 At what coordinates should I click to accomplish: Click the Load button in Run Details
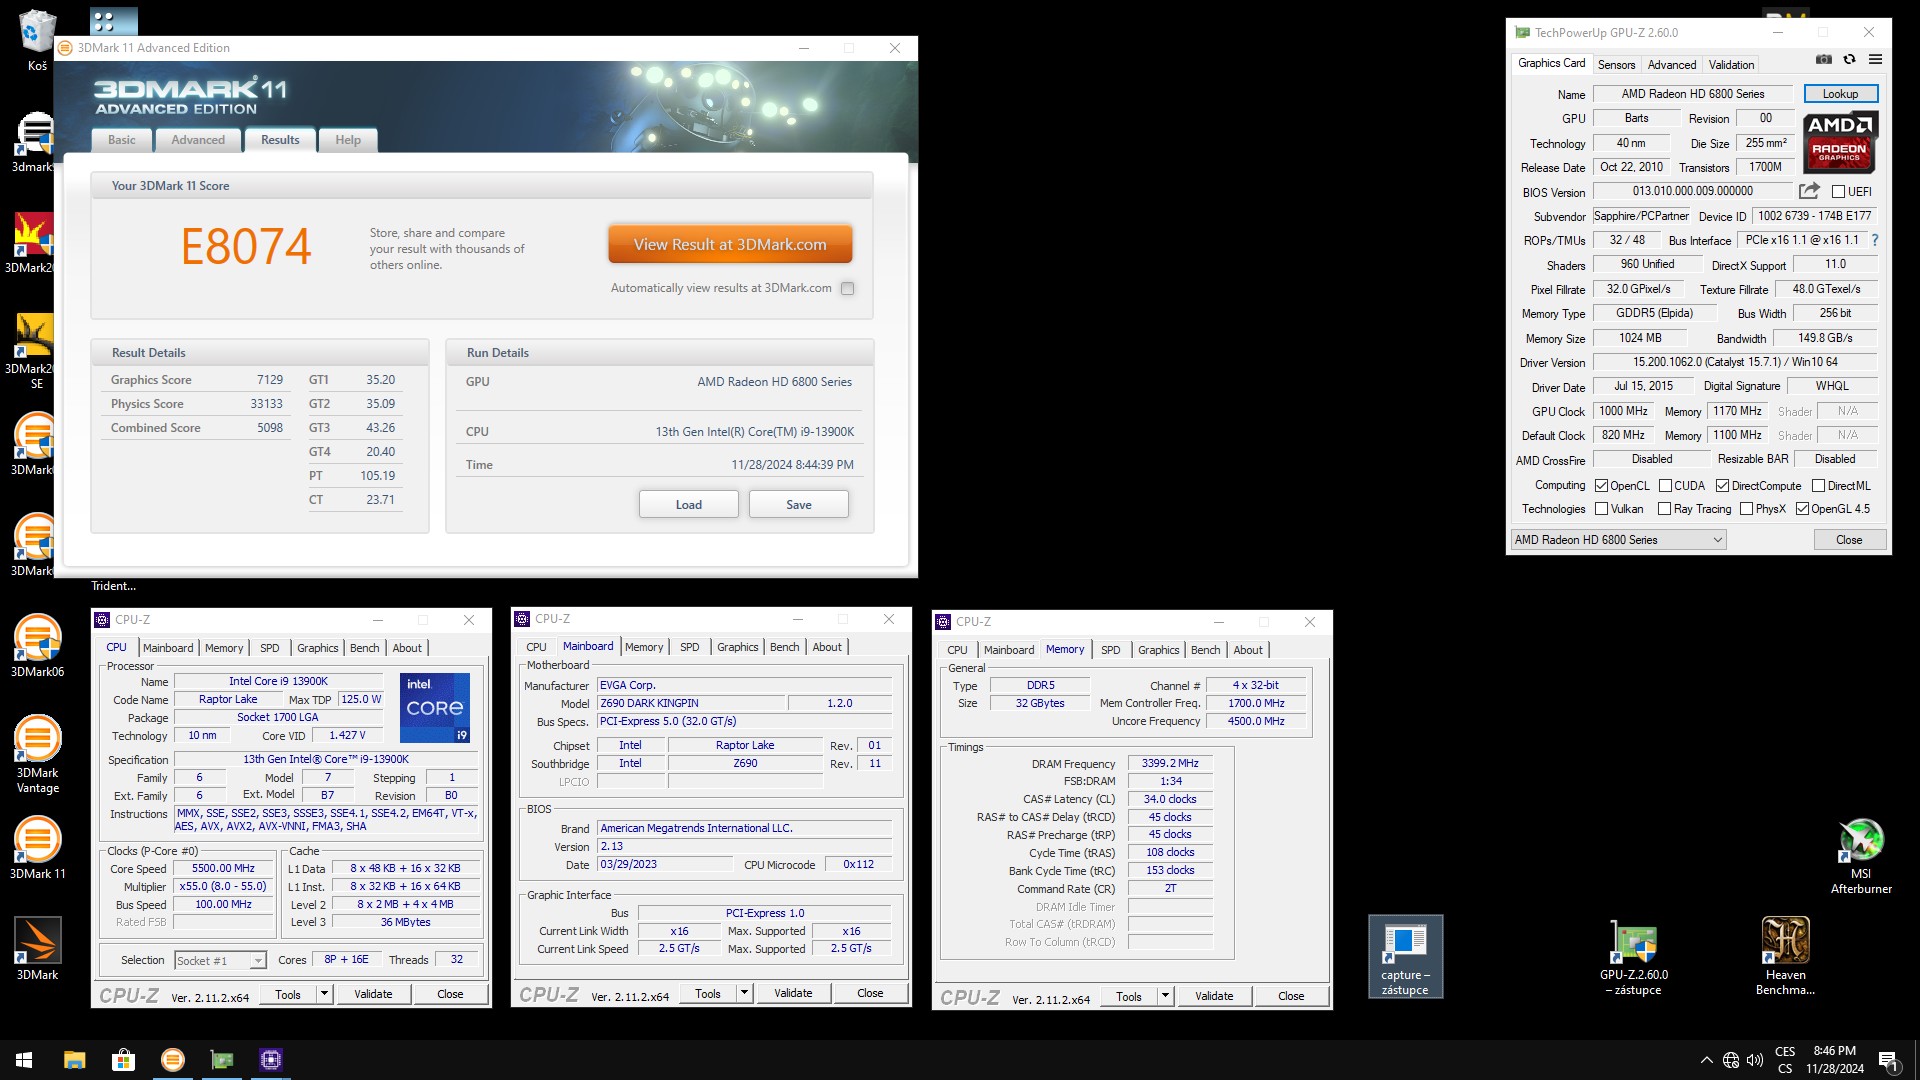coord(689,504)
